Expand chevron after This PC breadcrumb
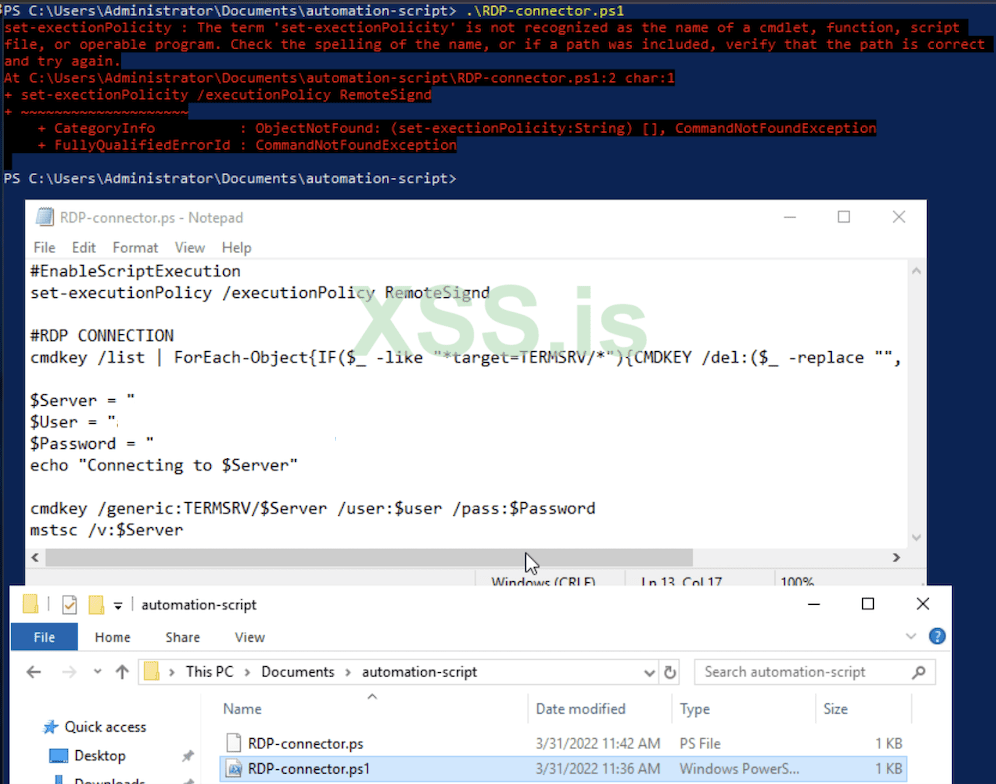996x784 pixels. coord(247,672)
